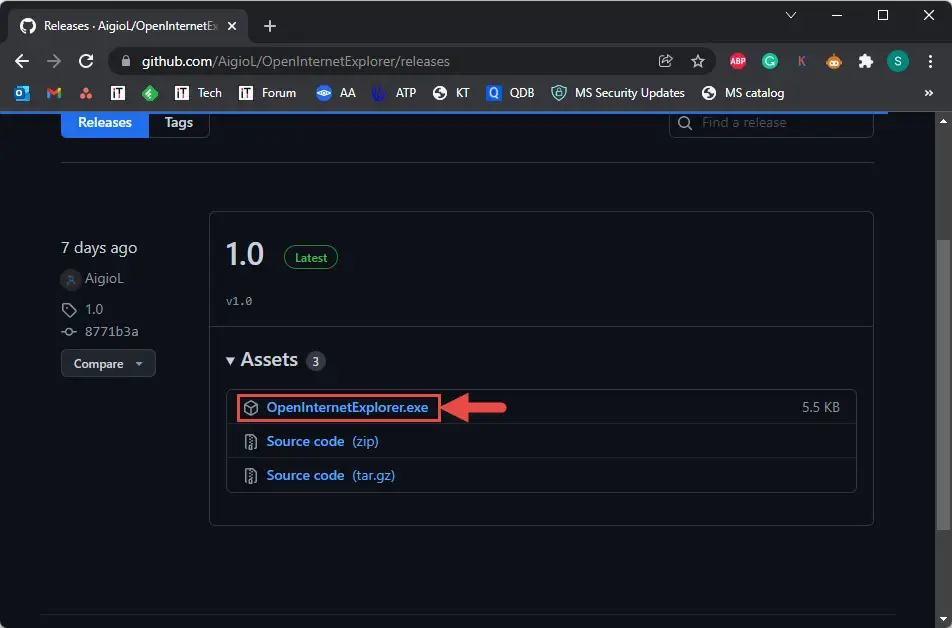Download Source code (tar.gz)

click(x=330, y=476)
